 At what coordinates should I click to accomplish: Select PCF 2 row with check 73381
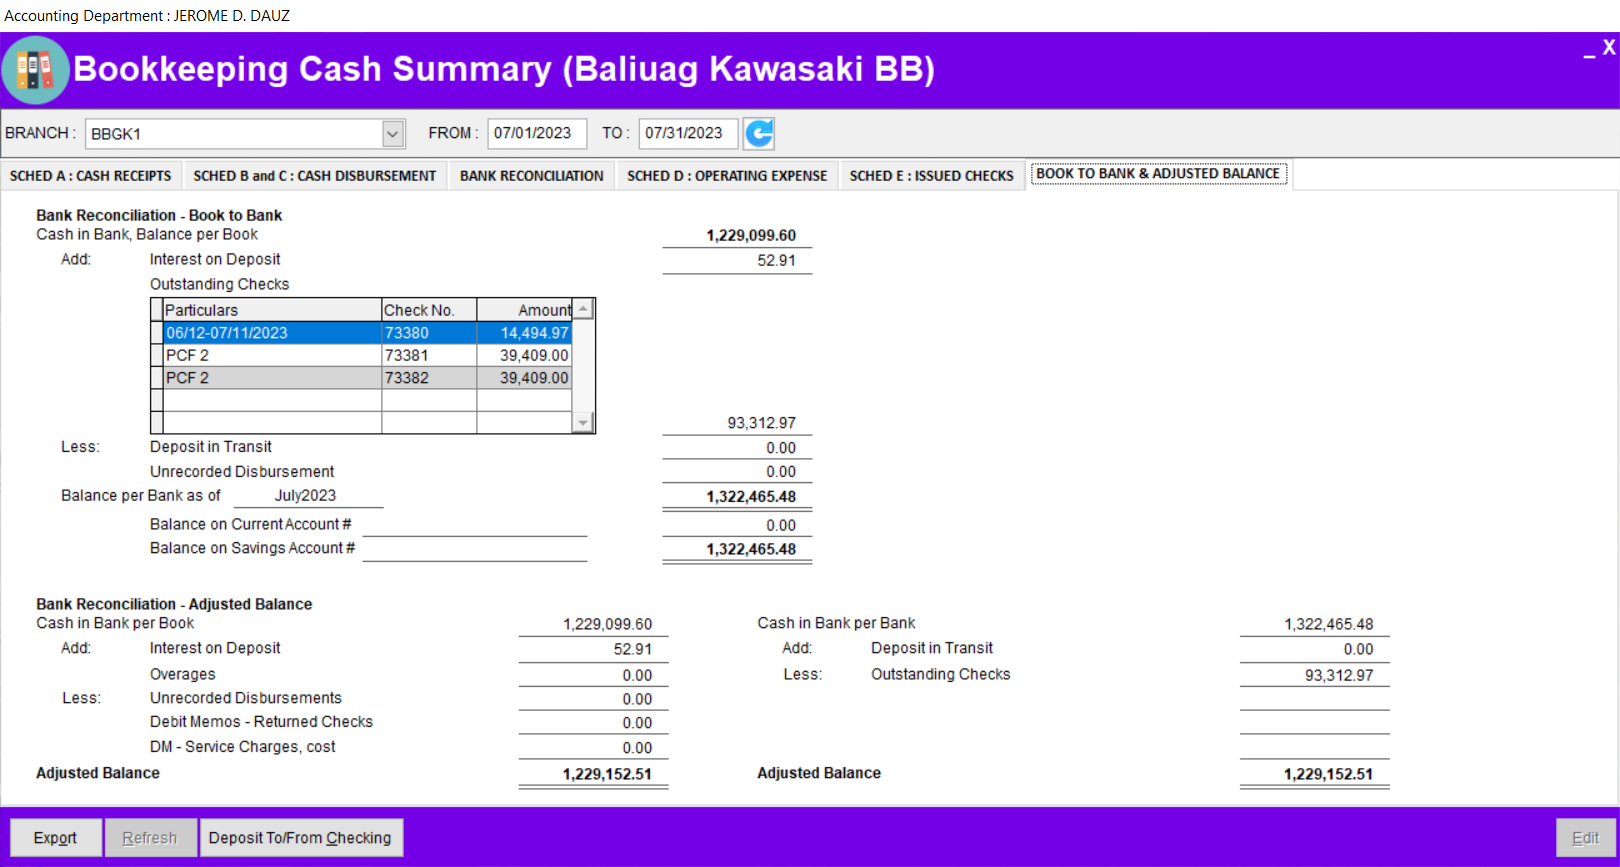pyautogui.click(x=361, y=355)
